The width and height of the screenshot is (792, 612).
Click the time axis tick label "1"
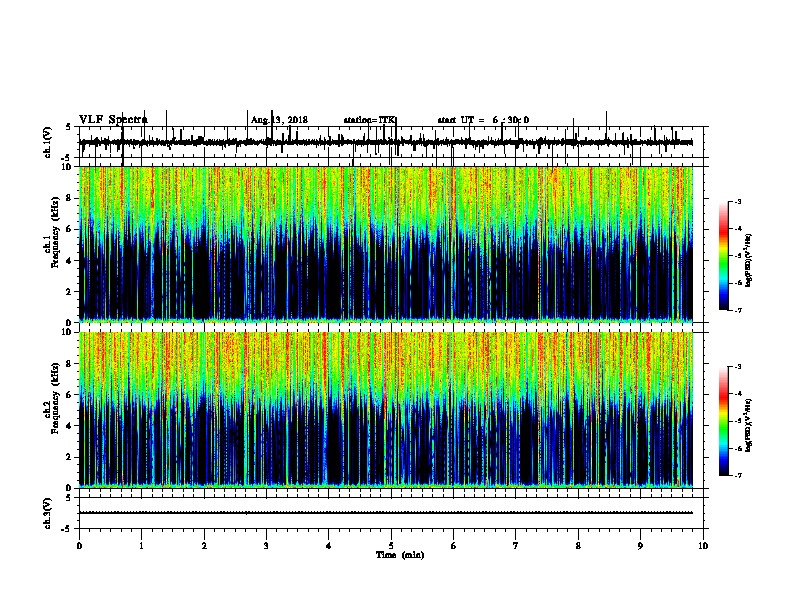click(x=141, y=546)
